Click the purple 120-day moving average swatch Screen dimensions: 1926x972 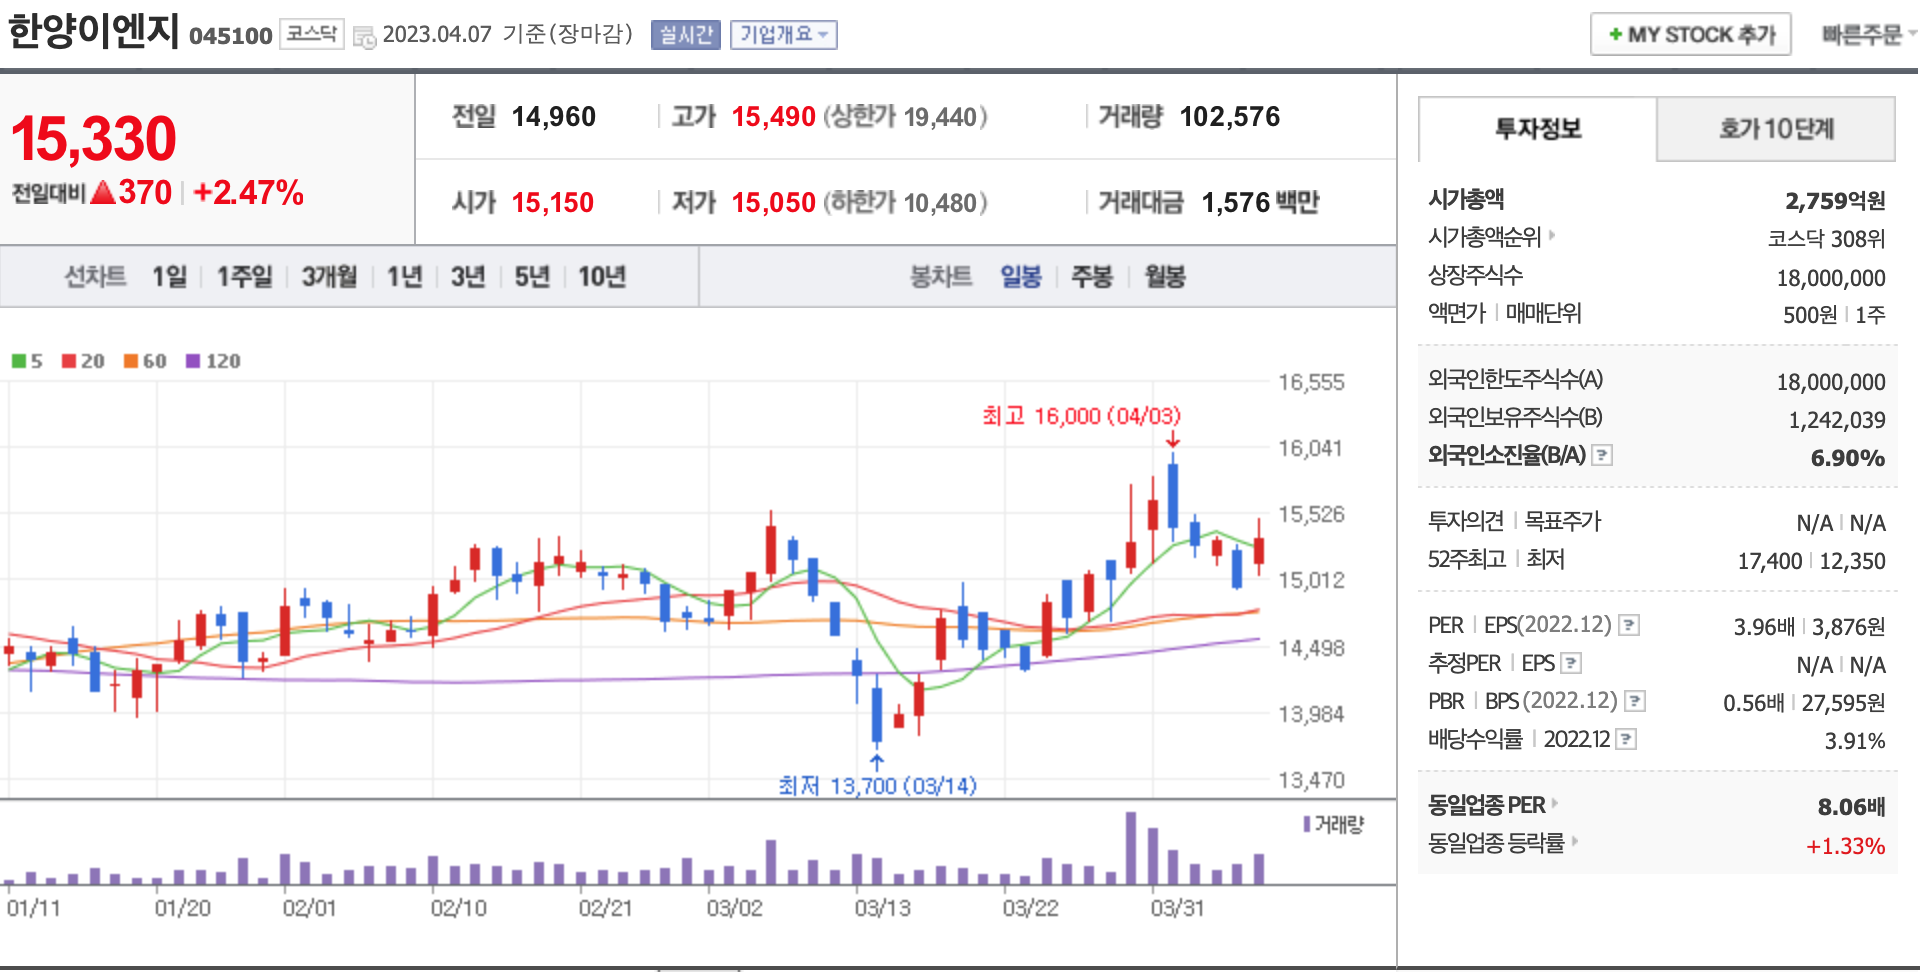click(193, 361)
